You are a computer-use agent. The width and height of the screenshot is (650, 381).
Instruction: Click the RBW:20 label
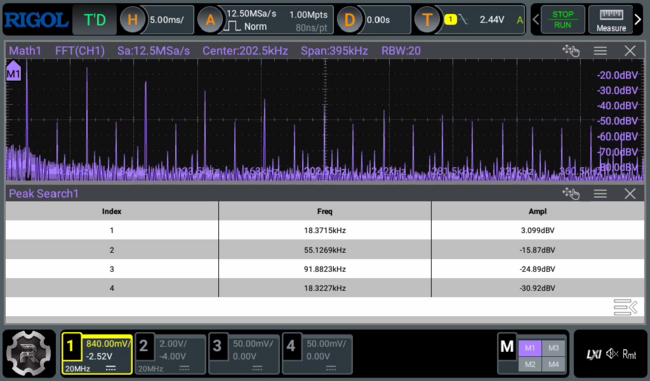point(401,51)
